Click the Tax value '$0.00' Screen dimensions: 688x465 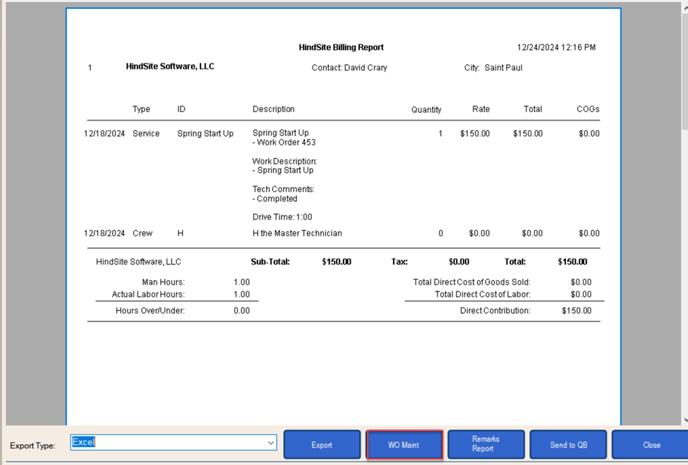[x=459, y=262]
